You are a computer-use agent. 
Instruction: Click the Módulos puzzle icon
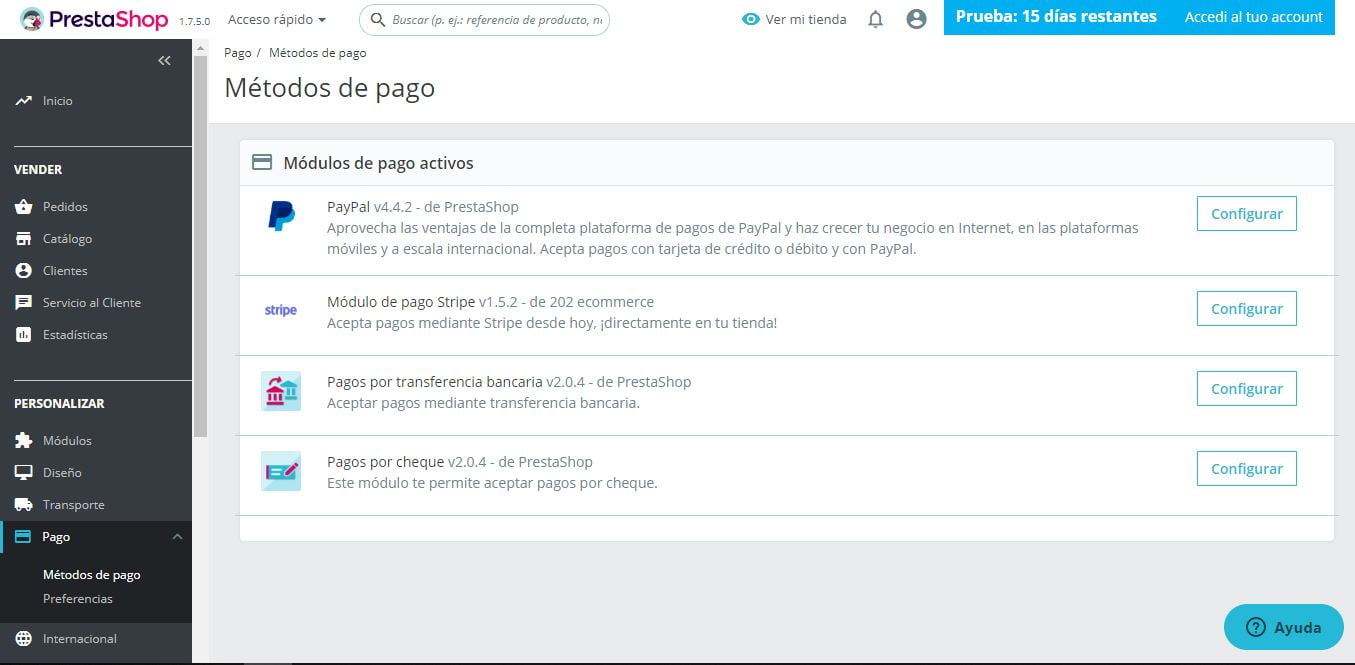[25, 440]
